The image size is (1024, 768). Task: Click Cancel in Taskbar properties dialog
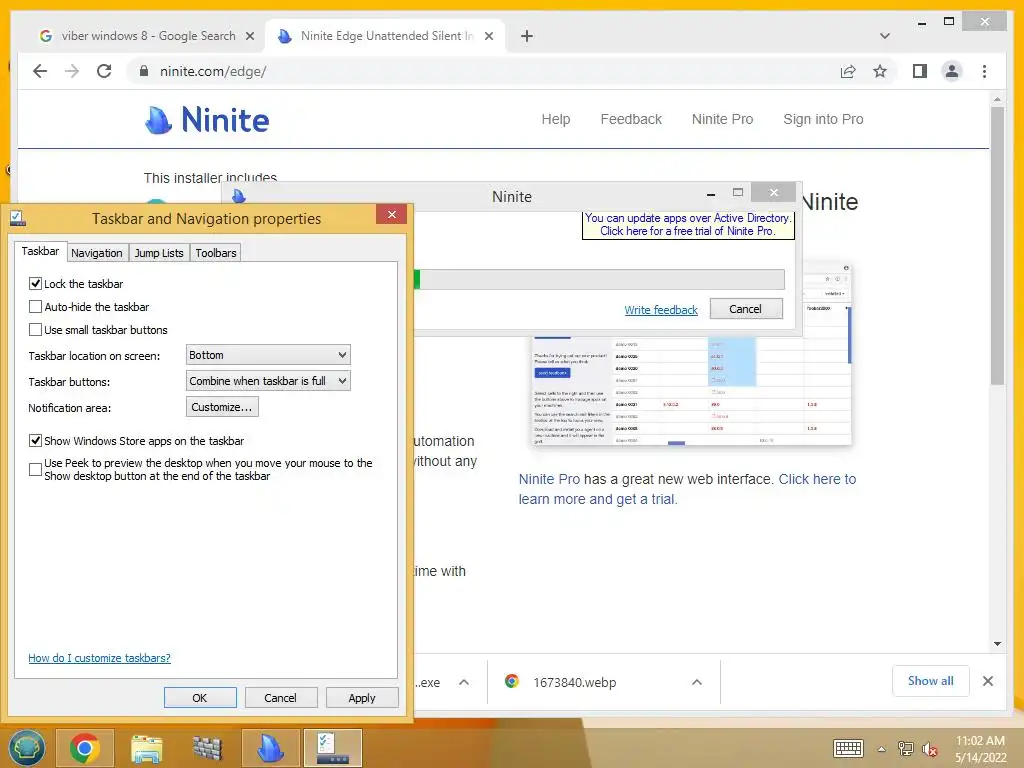[280, 697]
